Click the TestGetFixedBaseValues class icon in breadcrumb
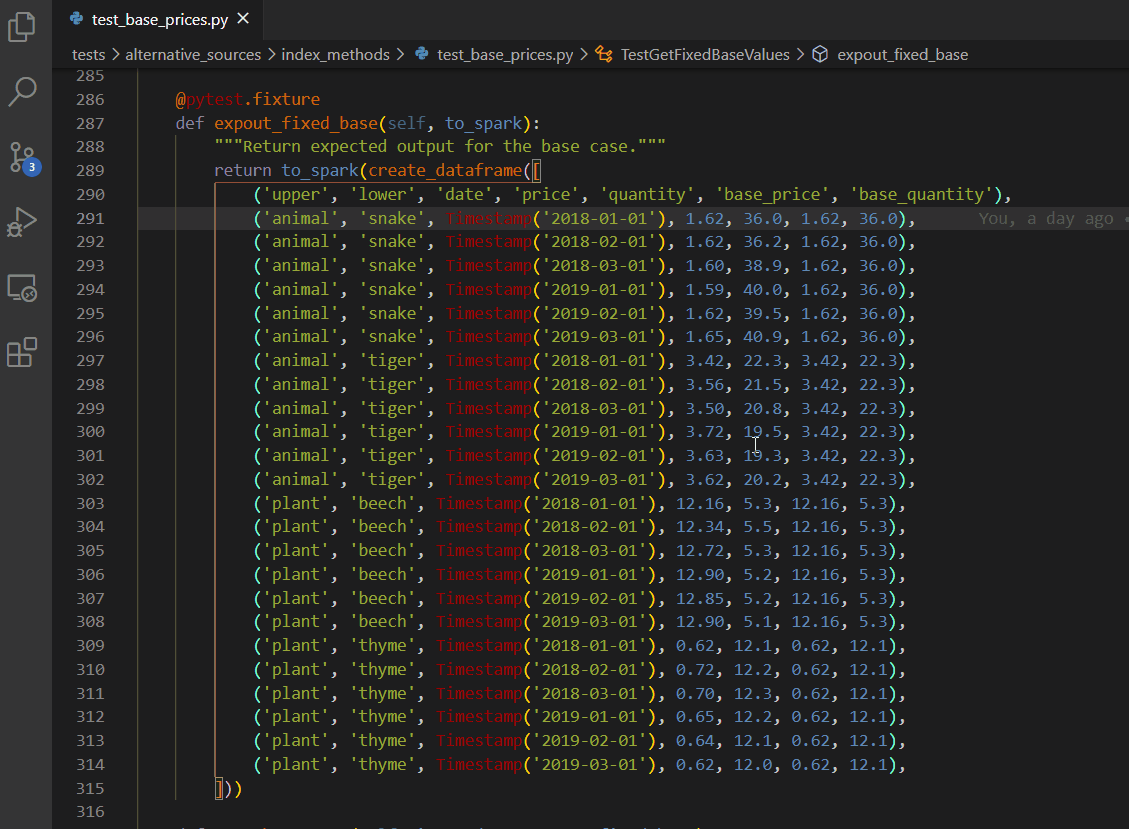This screenshot has height=829, width=1129. point(604,54)
